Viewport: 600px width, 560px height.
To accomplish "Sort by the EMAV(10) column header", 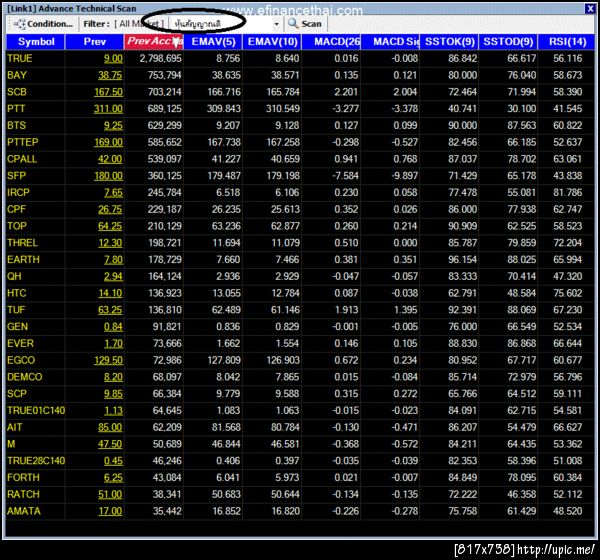I will click(272, 42).
